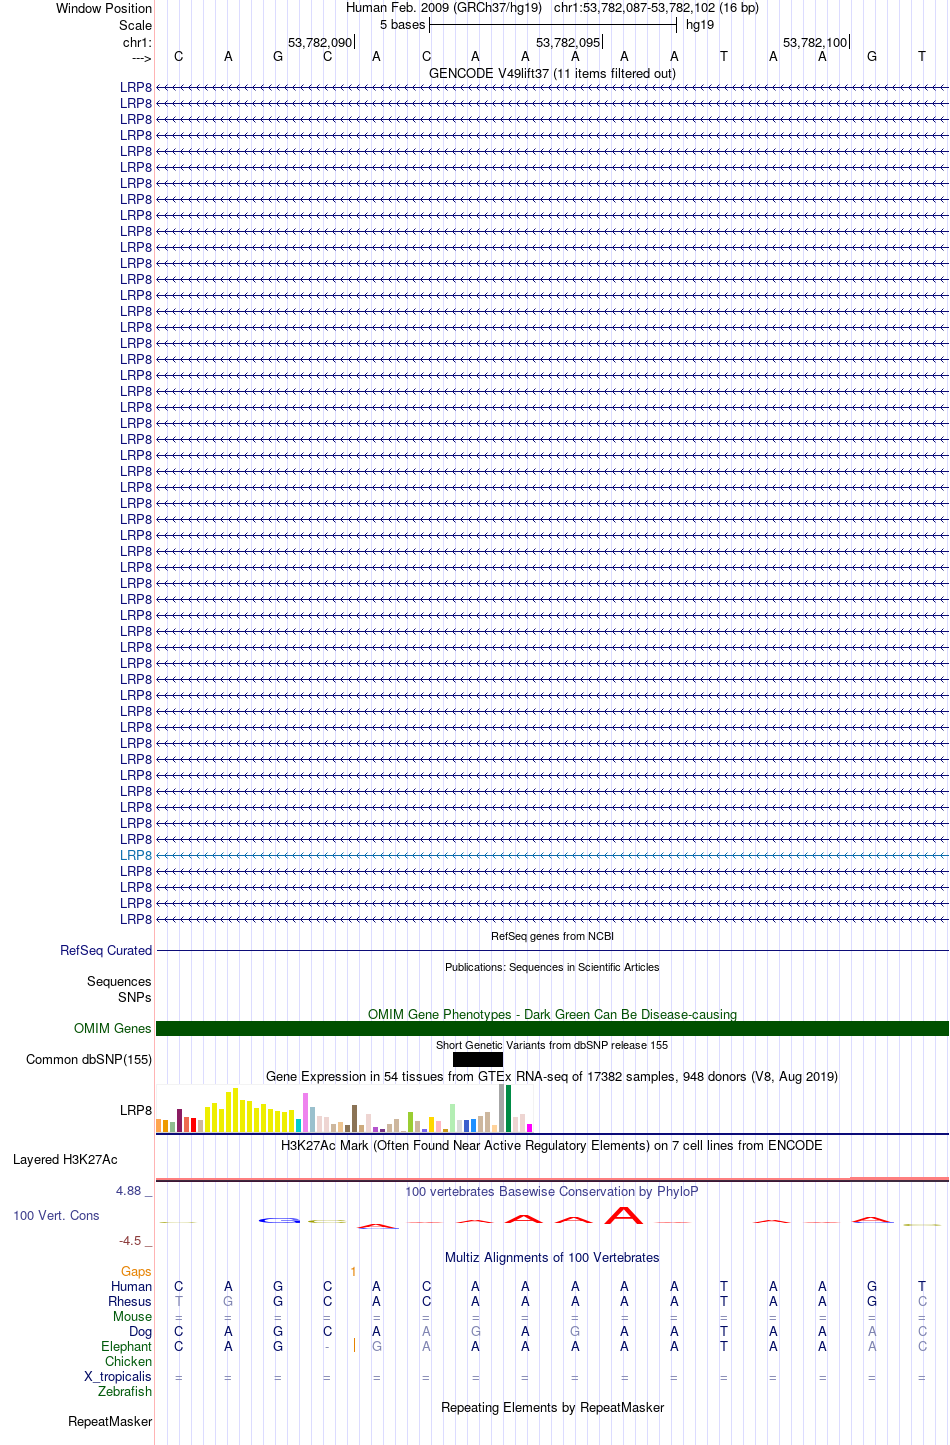The image size is (950, 1445).
Task: Select the Human alignment row label
Action: 131,1286
